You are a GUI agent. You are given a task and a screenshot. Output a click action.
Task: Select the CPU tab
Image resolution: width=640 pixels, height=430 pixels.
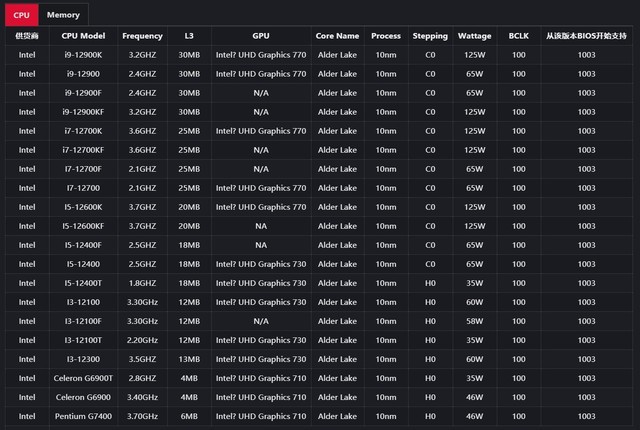point(21,15)
